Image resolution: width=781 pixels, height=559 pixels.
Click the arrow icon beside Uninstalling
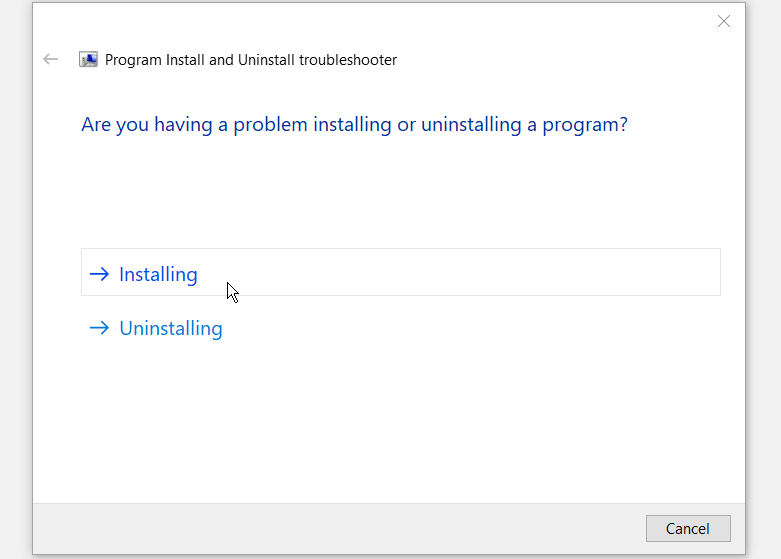[x=99, y=328]
